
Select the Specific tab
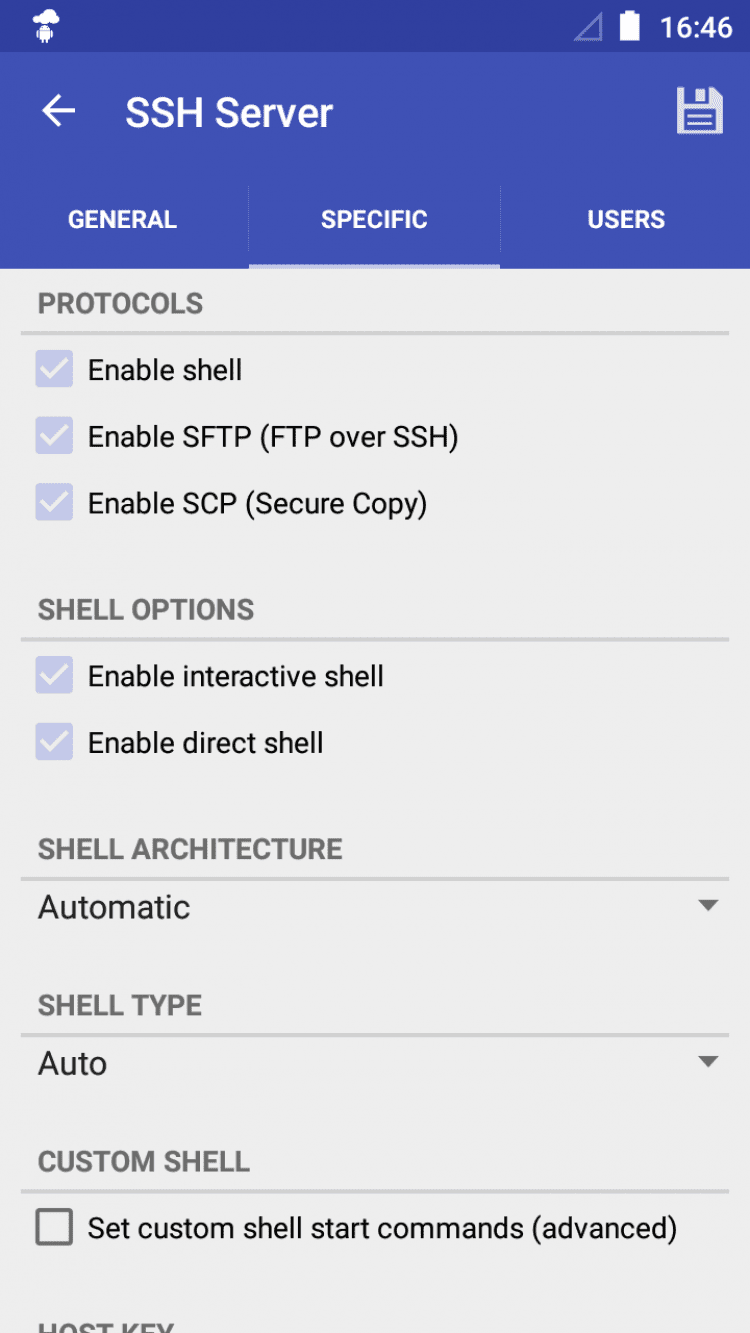[374, 220]
